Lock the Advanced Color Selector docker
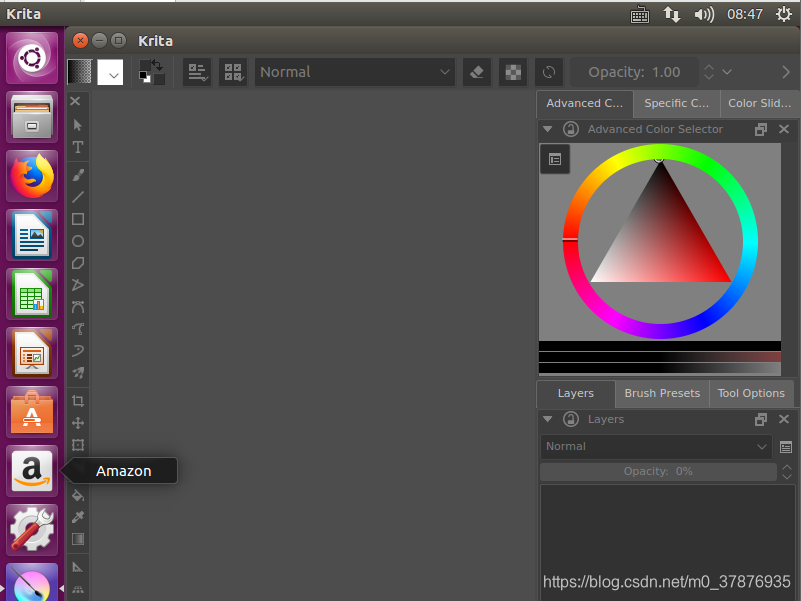 tap(571, 129)
